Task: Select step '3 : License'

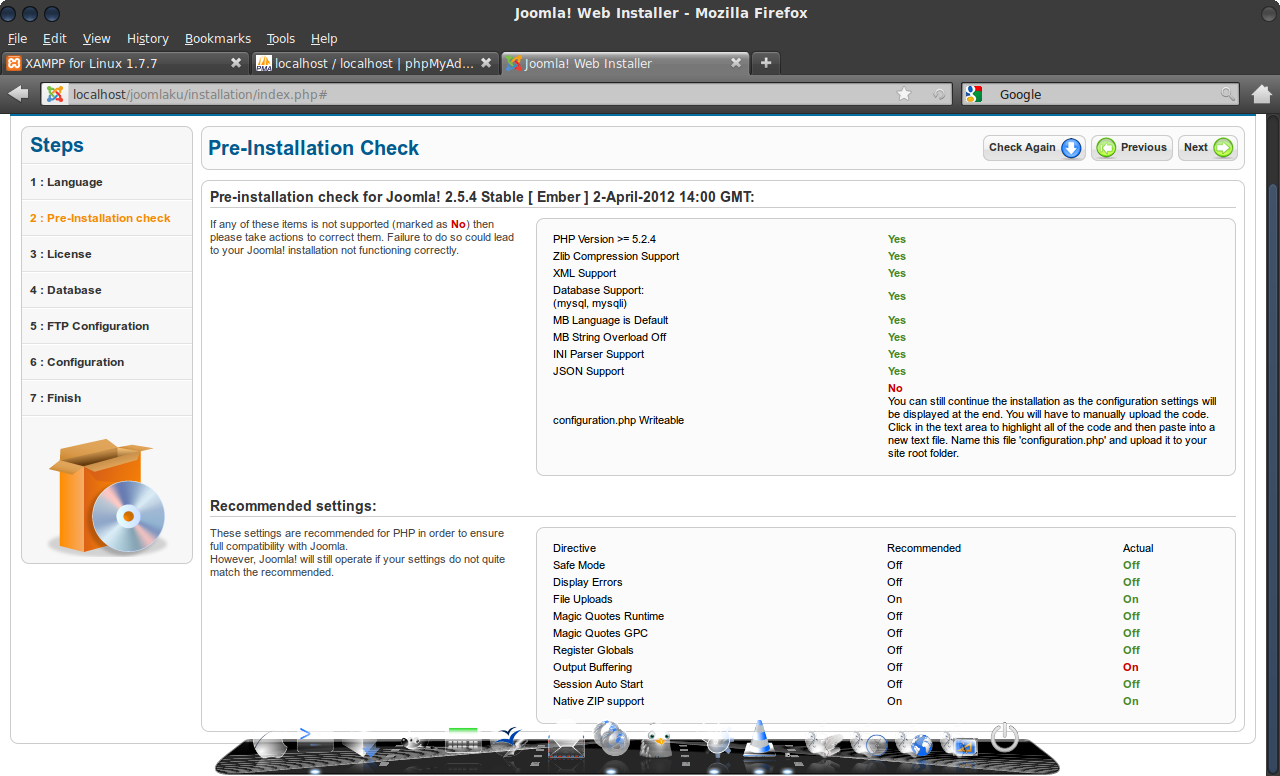Action: click(107, 254)
